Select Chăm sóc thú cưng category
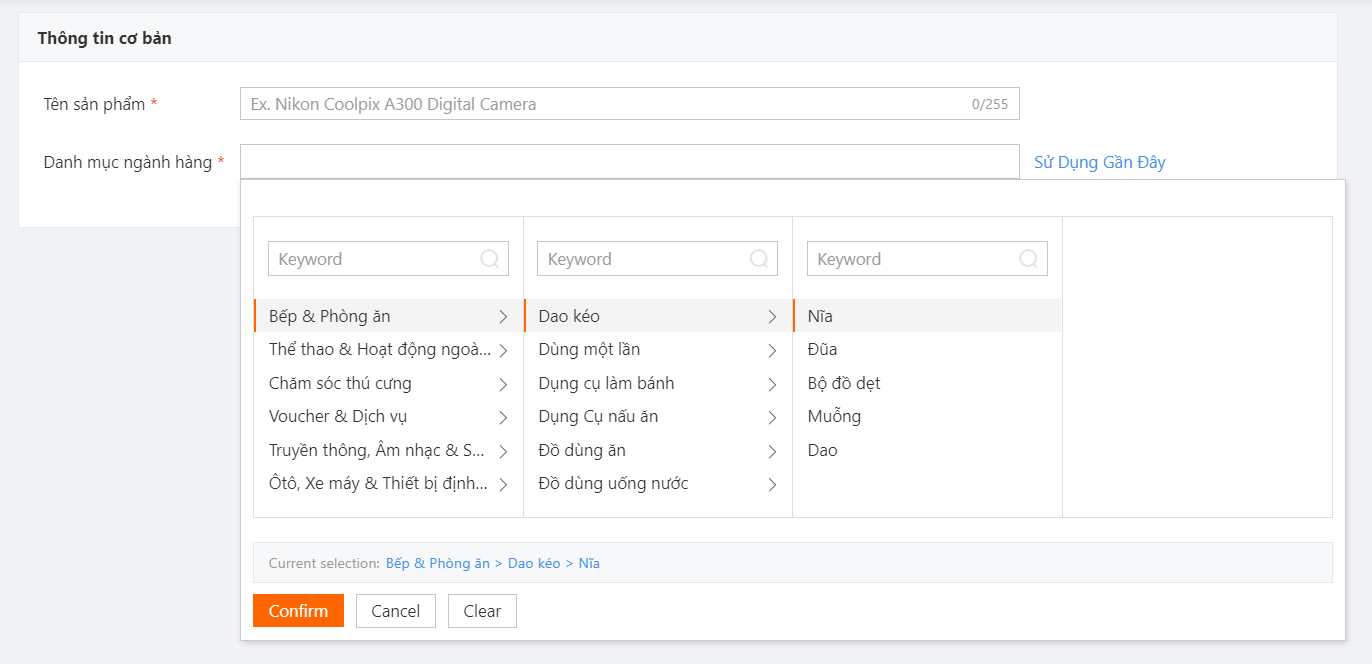1372x664 pixels. (x=340, y=383)
